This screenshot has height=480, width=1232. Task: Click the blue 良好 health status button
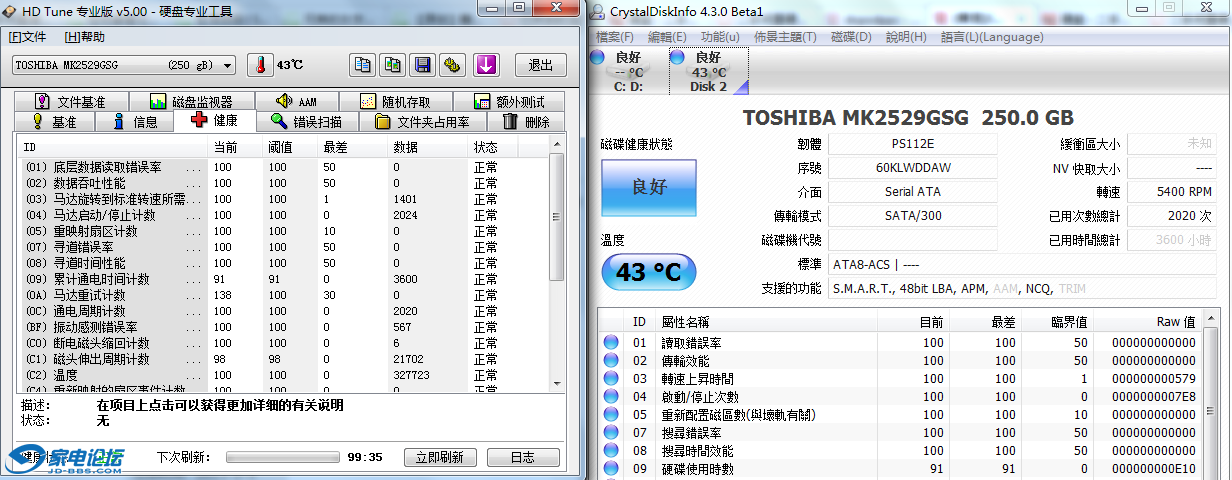(x=648, y=187)
